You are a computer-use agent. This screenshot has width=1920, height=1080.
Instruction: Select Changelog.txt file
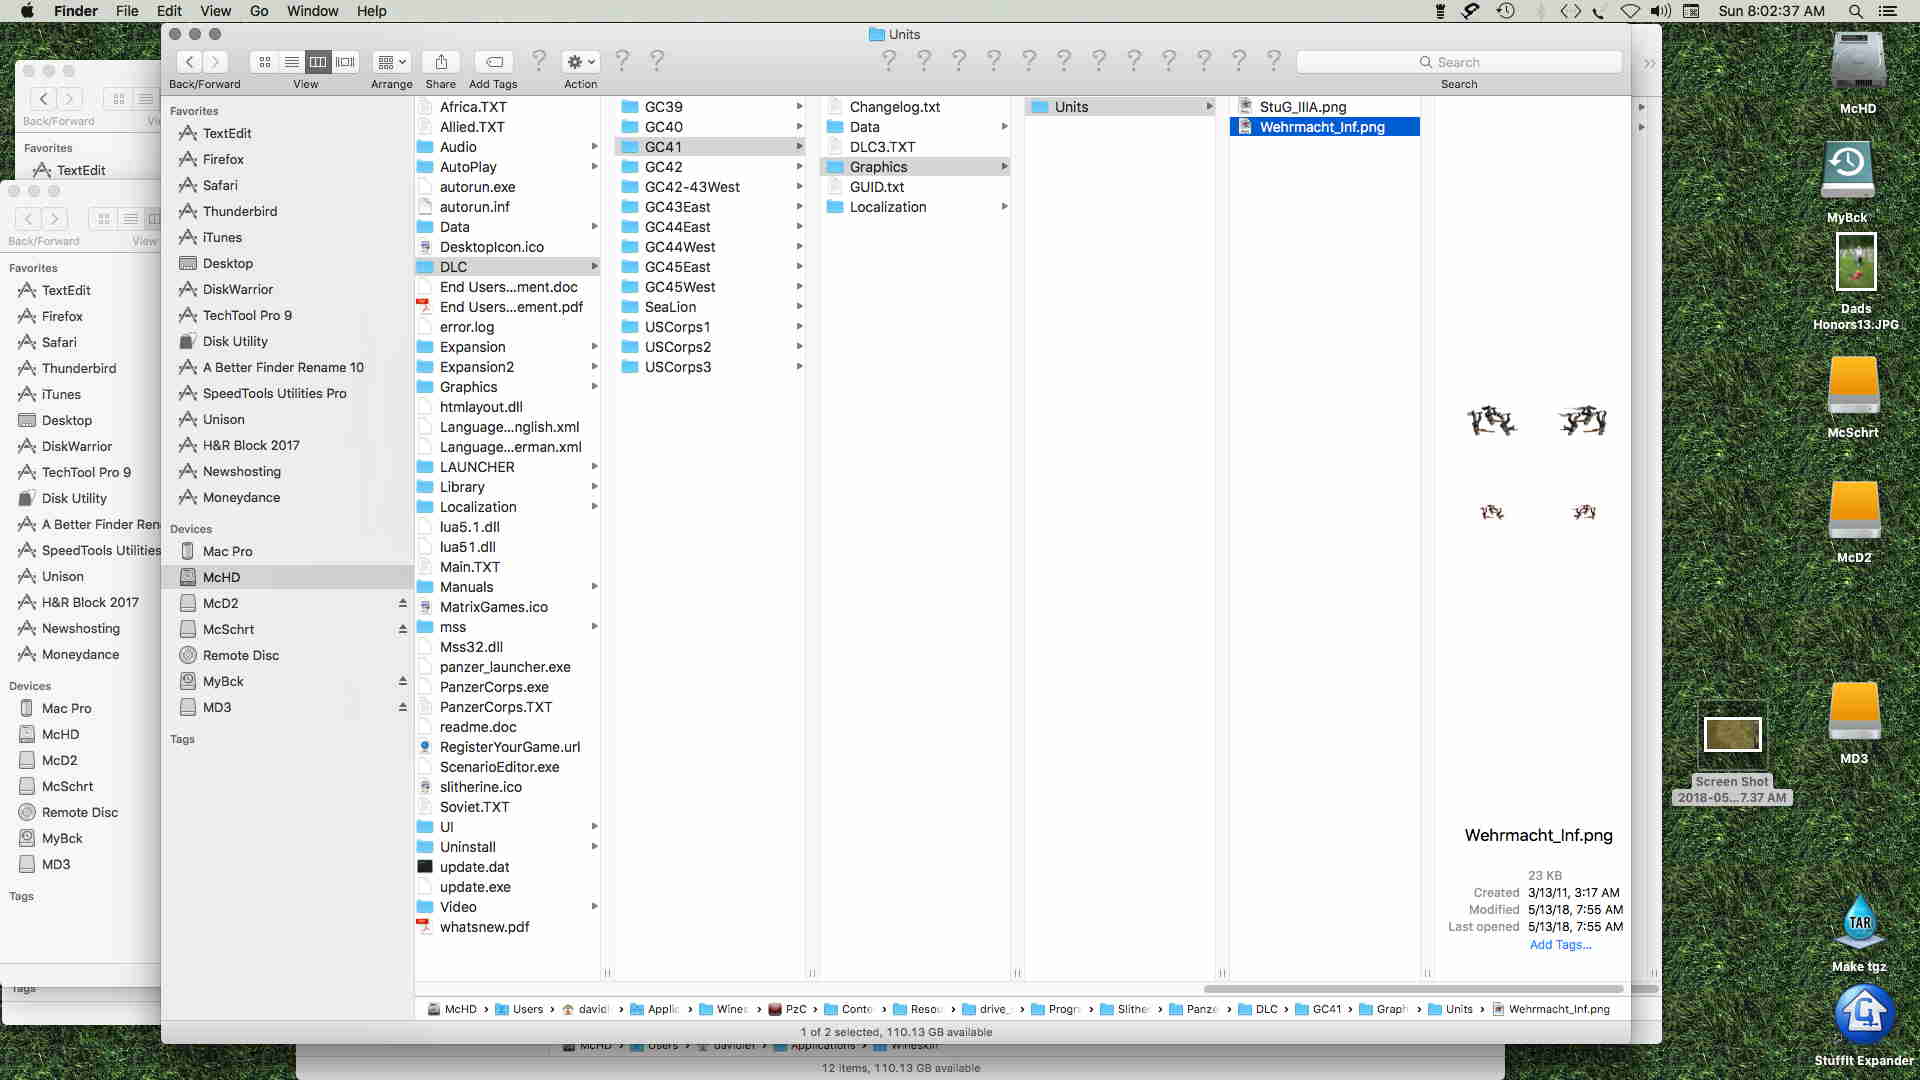pyautogui.click(x=894, y=107)
